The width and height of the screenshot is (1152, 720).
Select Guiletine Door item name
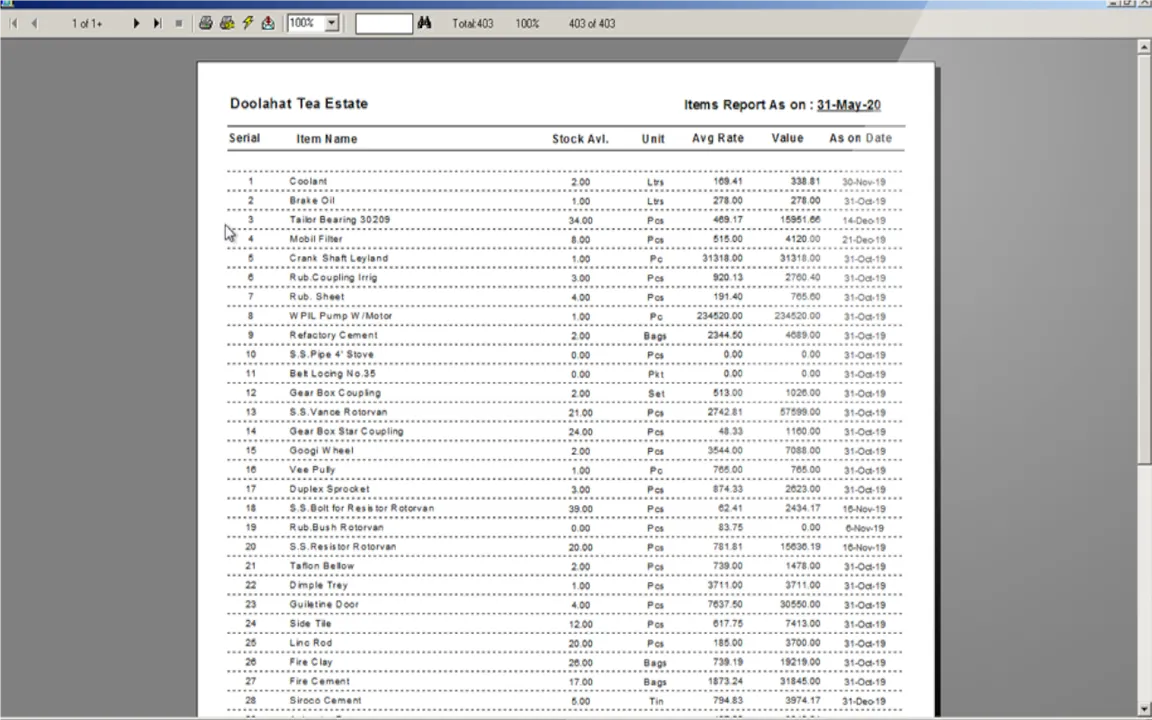click(324, 604)
